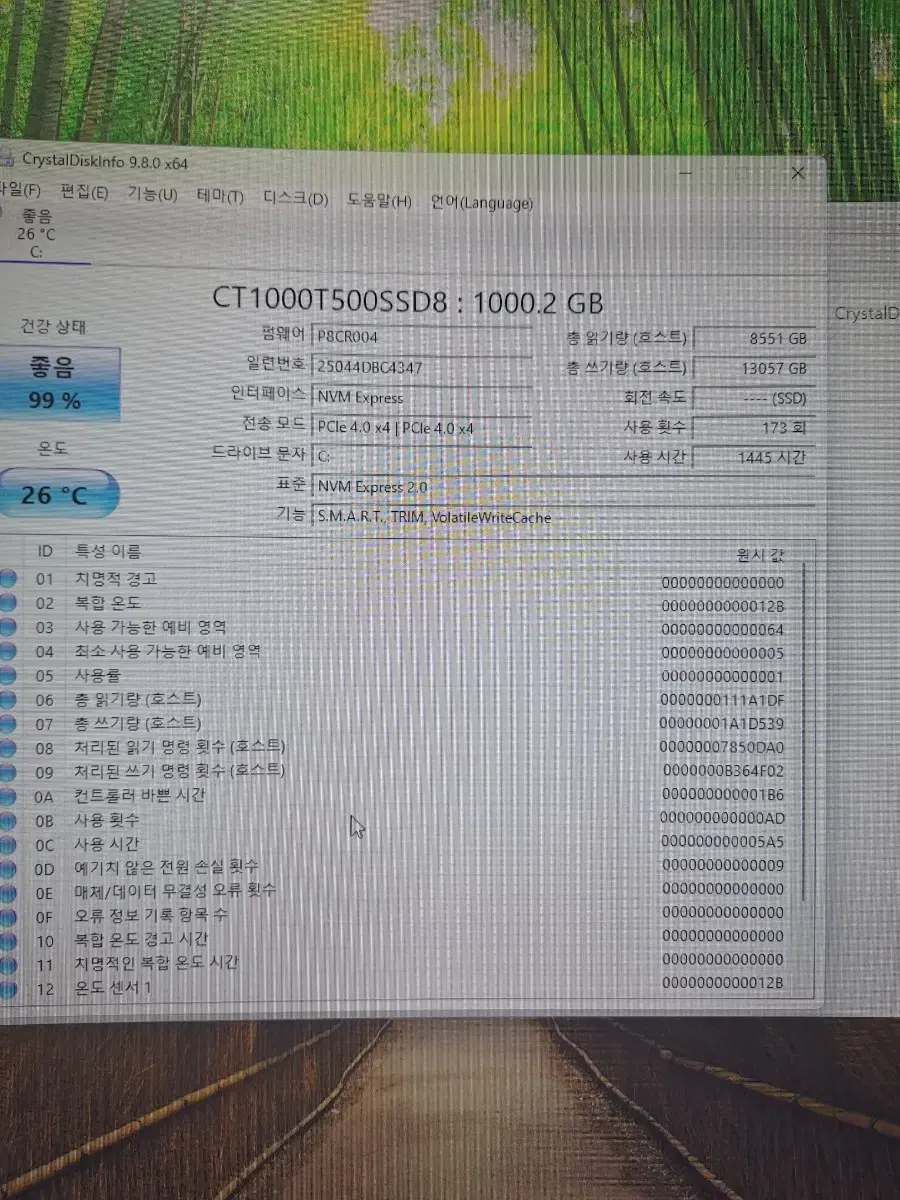Click the blue circle for 컨트롤러 바쁜 시간
The height and width of the screenshot is (1200, 900).
click(8, 796)
